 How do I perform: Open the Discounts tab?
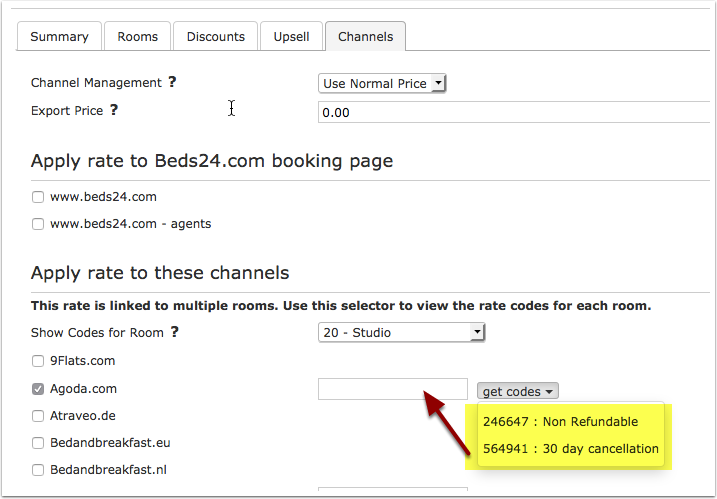[x=215, y=37]
